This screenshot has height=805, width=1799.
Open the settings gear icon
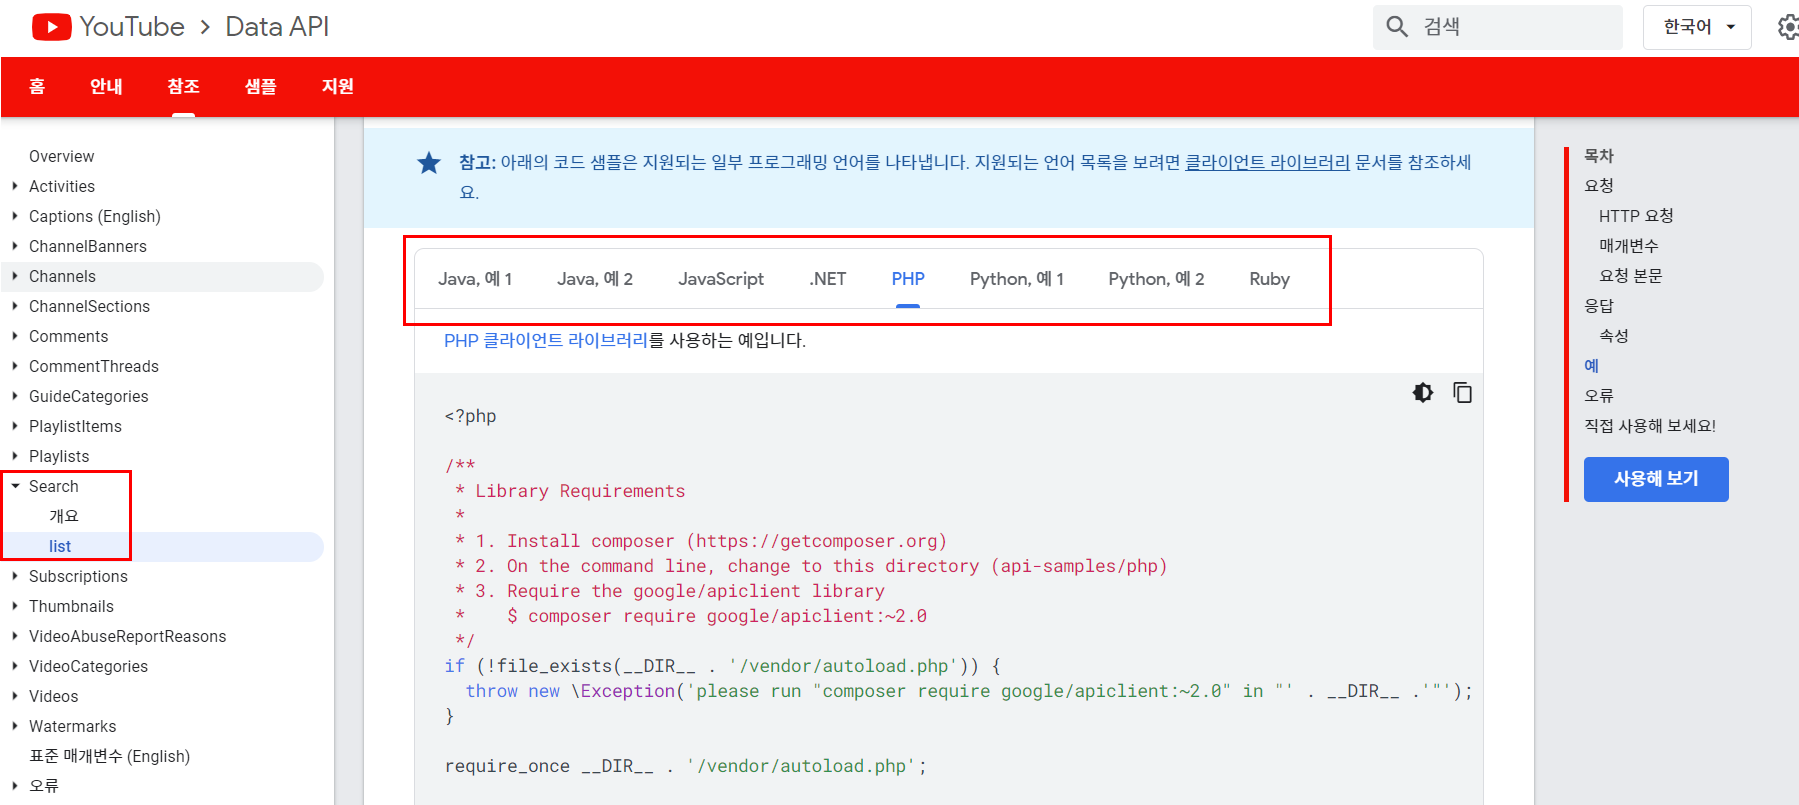click(x=1788, y=27)
